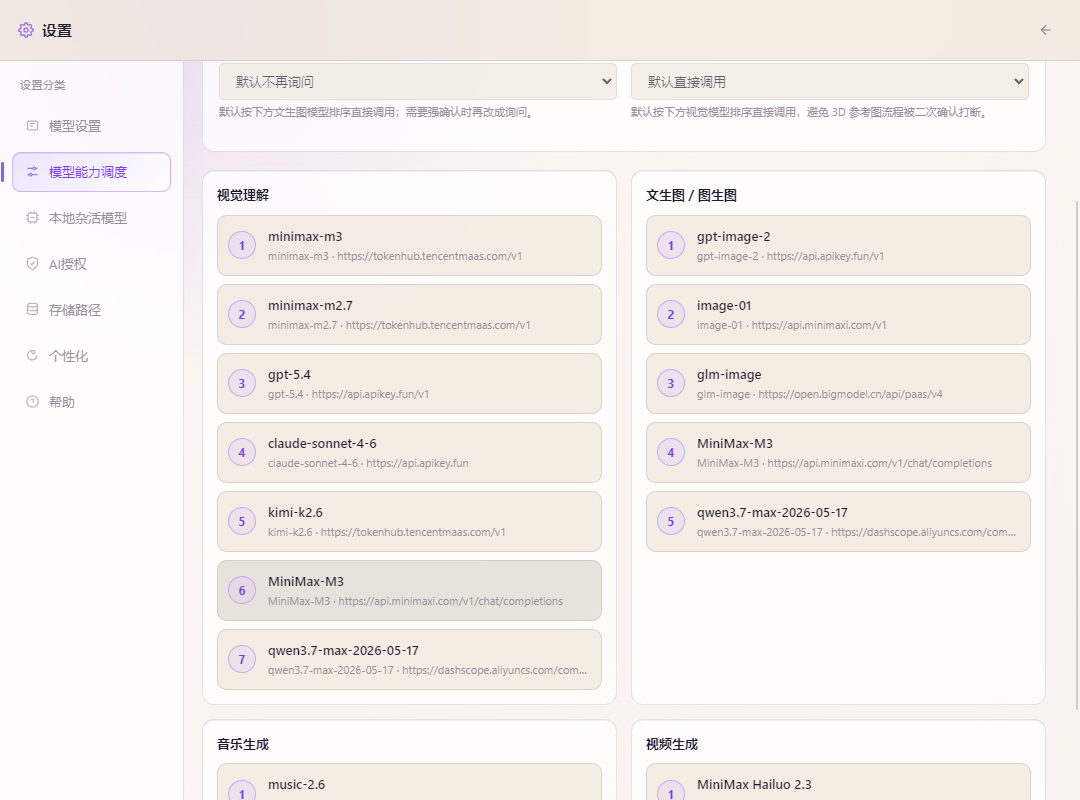The height and width of the screenshot is (800, 1080).
Task: Click the 本地杂活模型 chip icon
Action: [x=32, y=218]
